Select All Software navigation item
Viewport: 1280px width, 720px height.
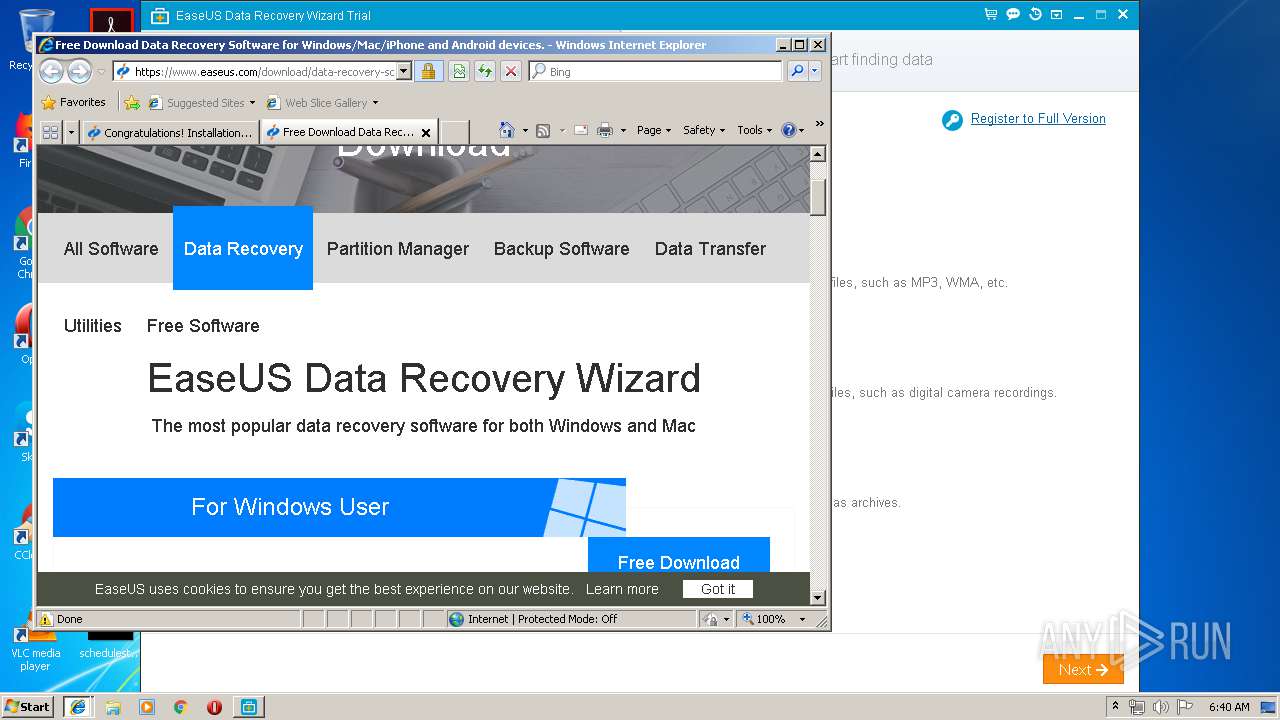(111, 249)
